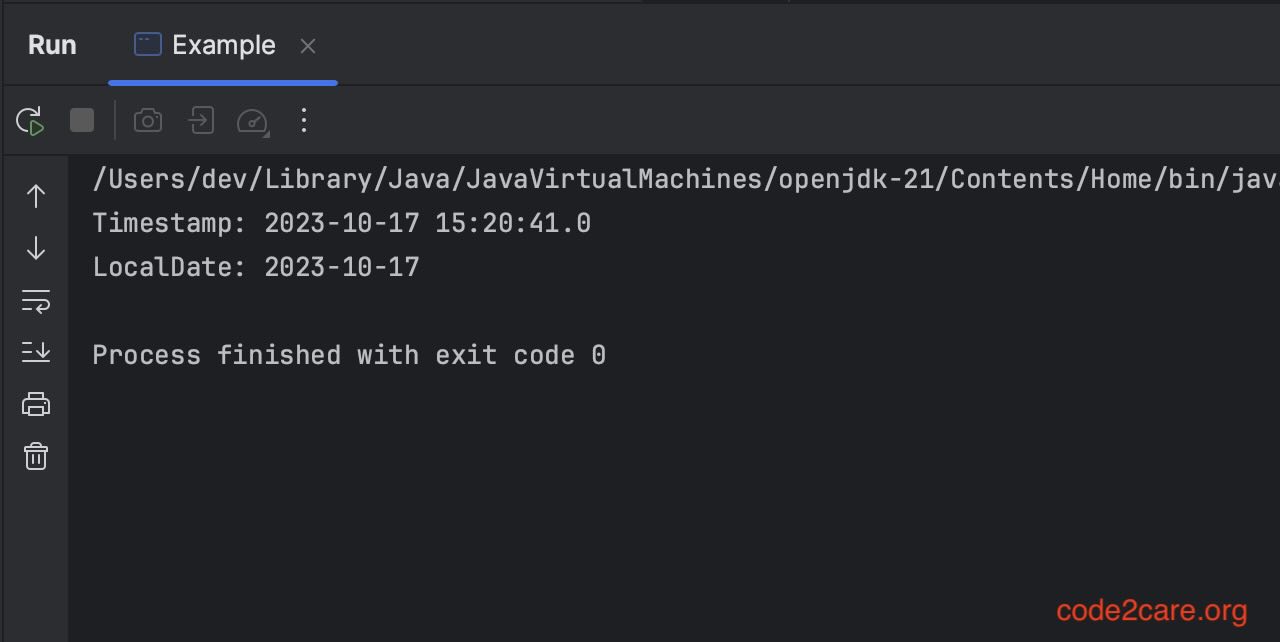The height and width of the screenshot is (642, 1280).
Task: Toggle soft-wrap for console lines
Action: click(36, 300)
